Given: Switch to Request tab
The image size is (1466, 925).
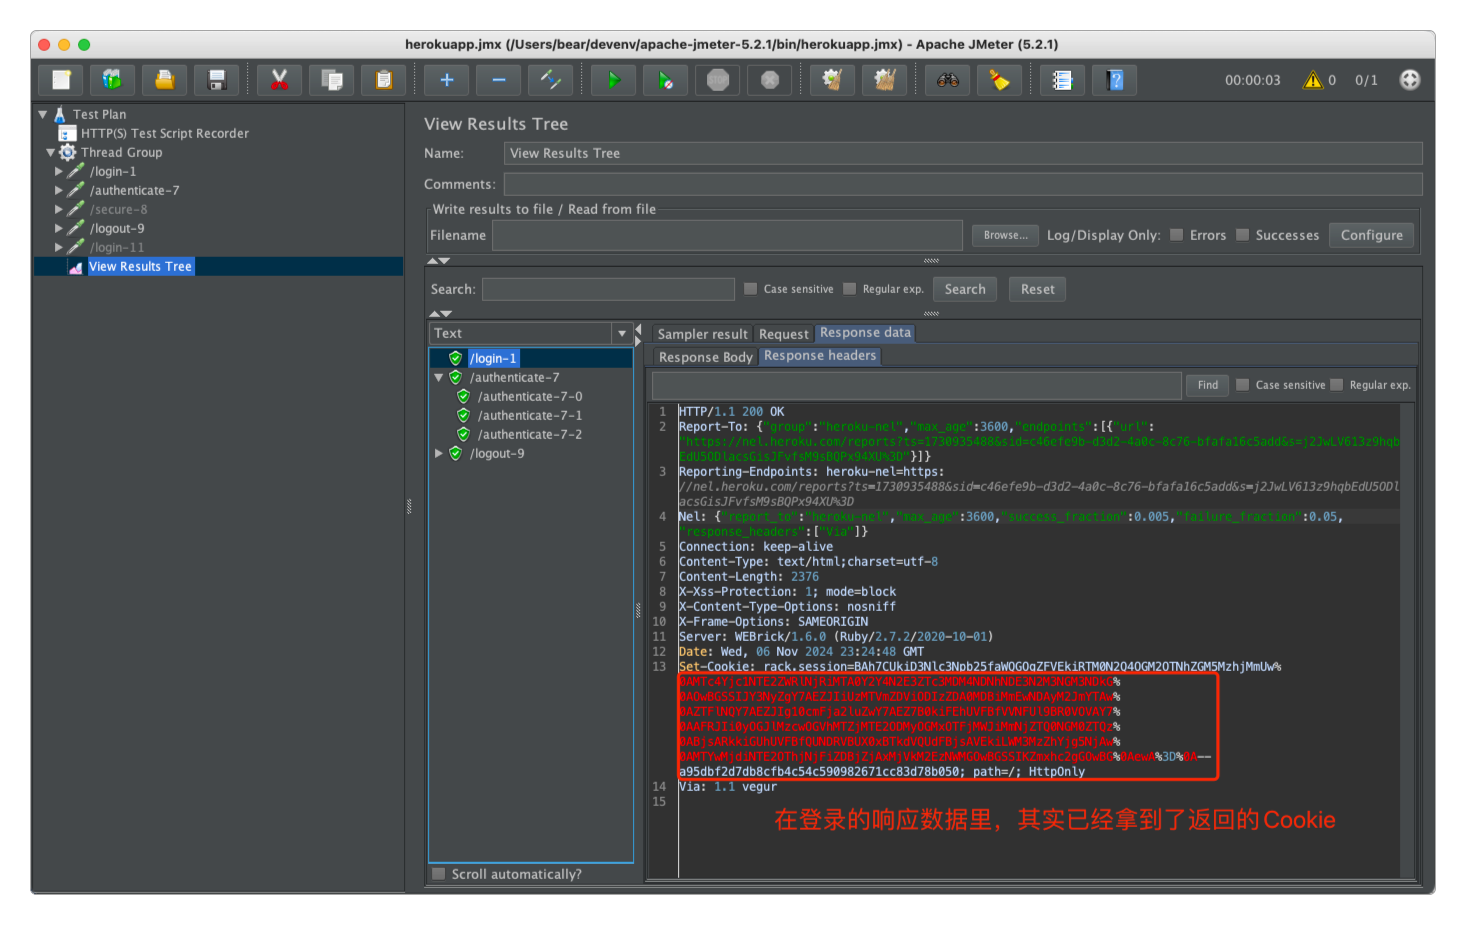Looking at the screenshot, I should point(783,334).
